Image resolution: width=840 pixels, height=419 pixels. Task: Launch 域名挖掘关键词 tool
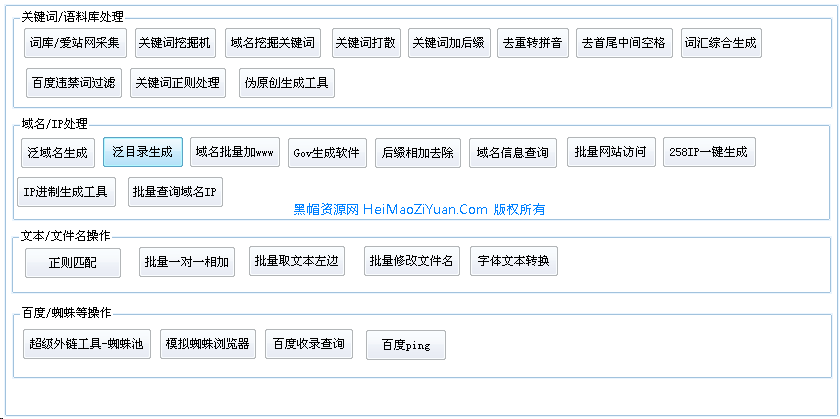(272, 44)
